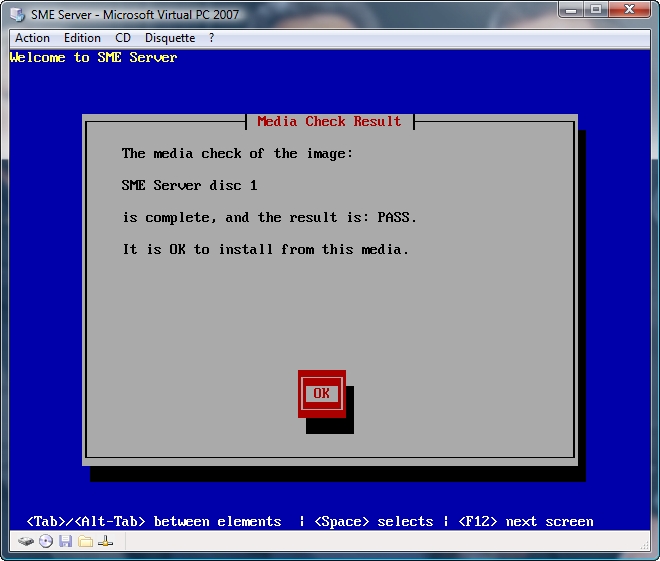Click the CD drive status icon
The image size is (660, 561).
click(46, 541)
